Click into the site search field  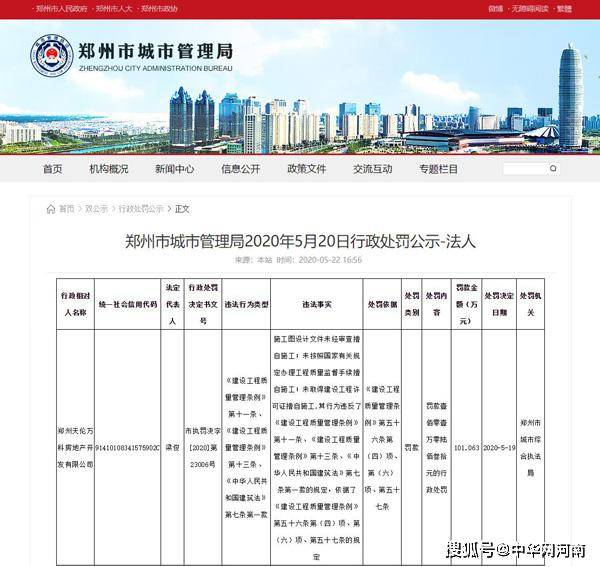coord(526,168)
